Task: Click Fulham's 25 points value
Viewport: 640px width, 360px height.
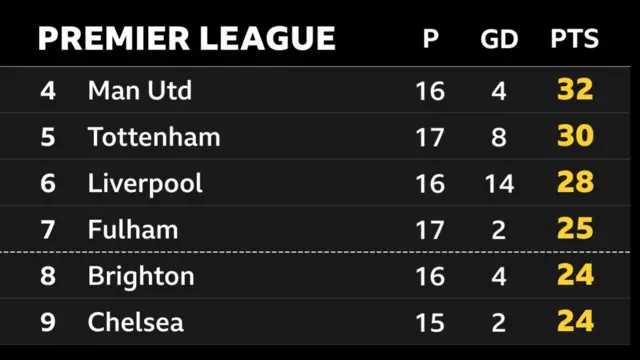Action: pyautogui.click(x=575, y=229)
